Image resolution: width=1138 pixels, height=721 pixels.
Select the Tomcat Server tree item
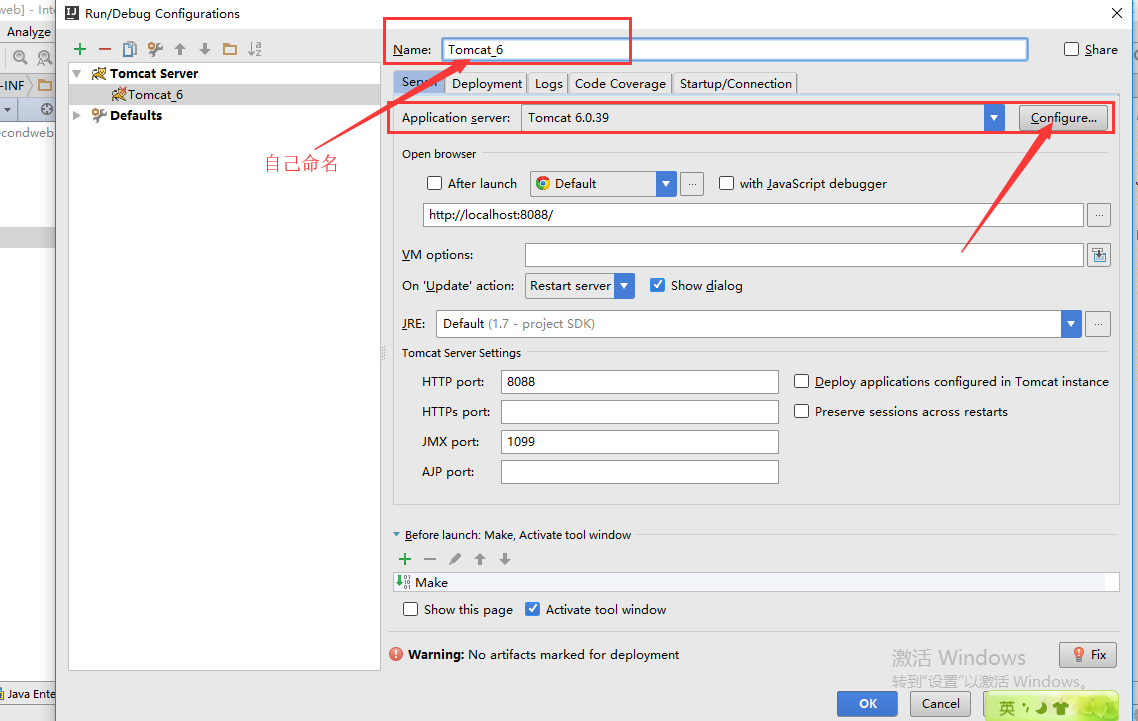154,73
